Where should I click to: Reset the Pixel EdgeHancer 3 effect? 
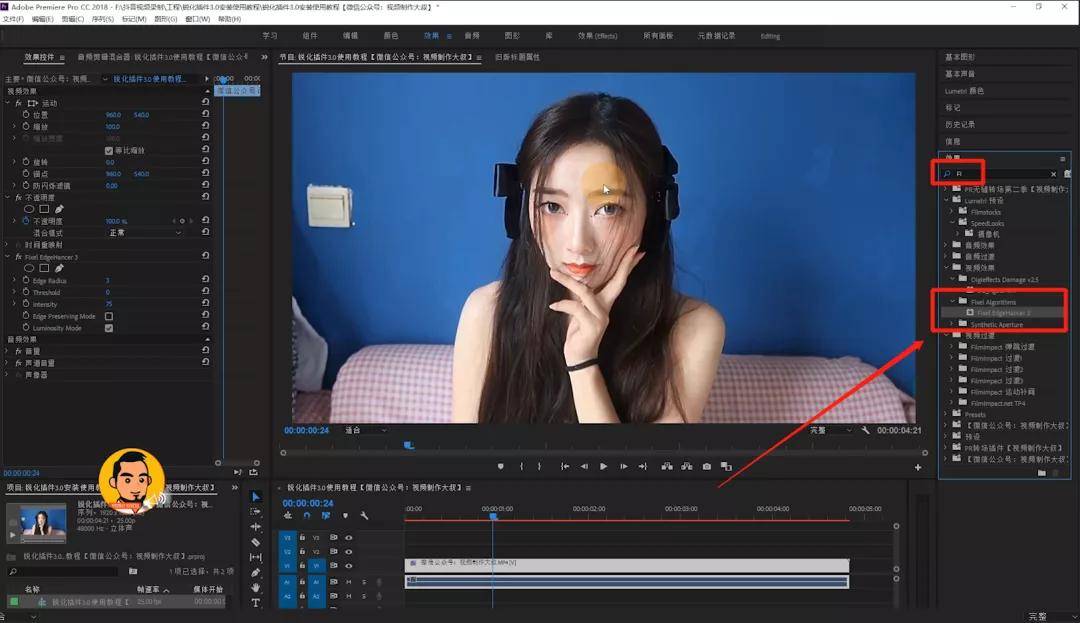point(206,257)
